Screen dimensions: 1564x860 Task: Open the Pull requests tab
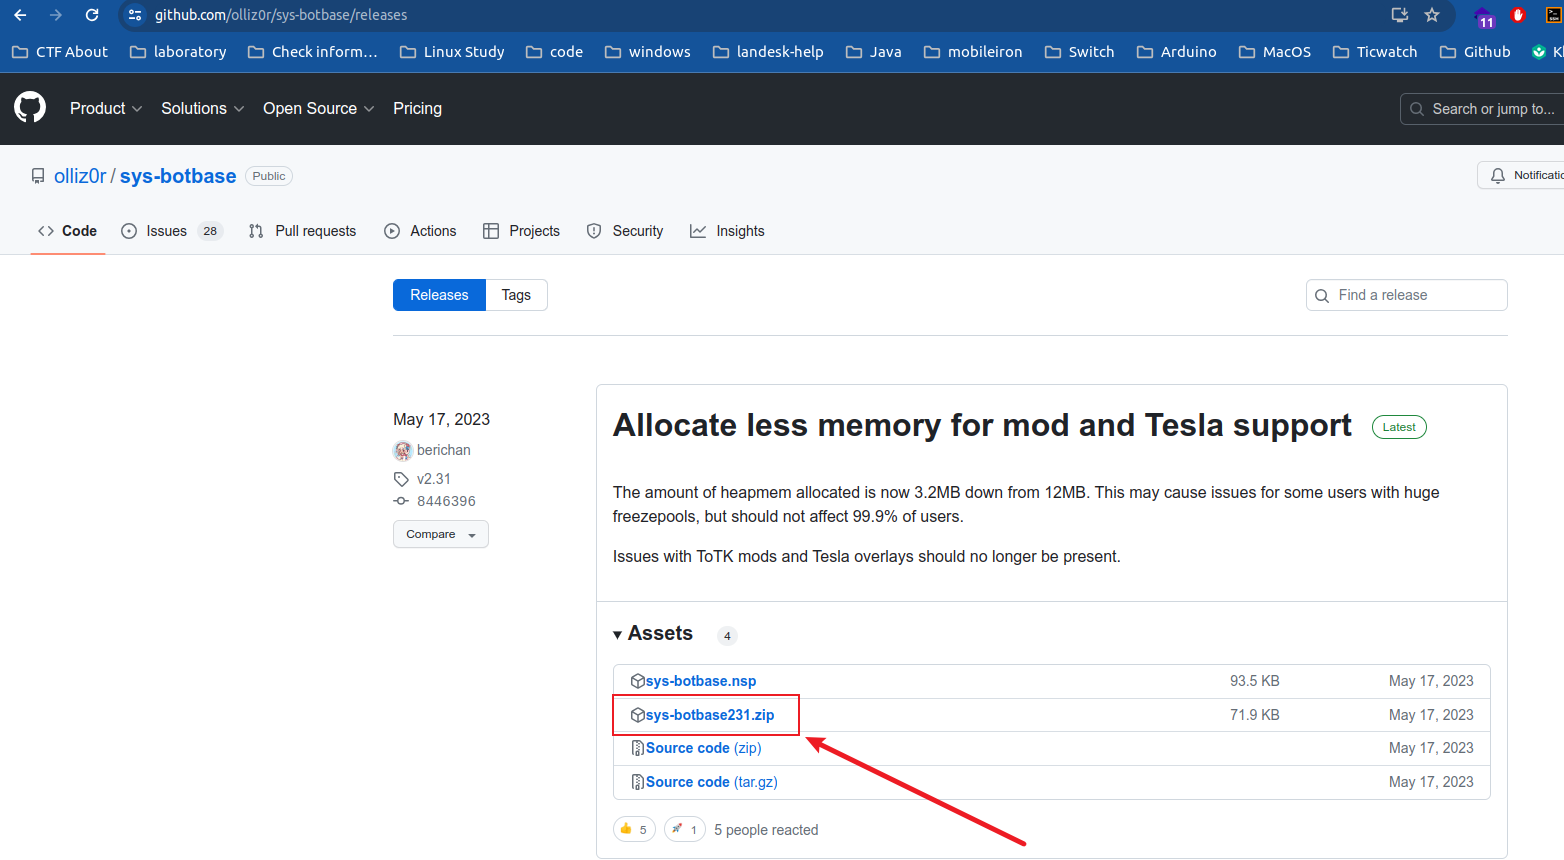coord(314,231)
